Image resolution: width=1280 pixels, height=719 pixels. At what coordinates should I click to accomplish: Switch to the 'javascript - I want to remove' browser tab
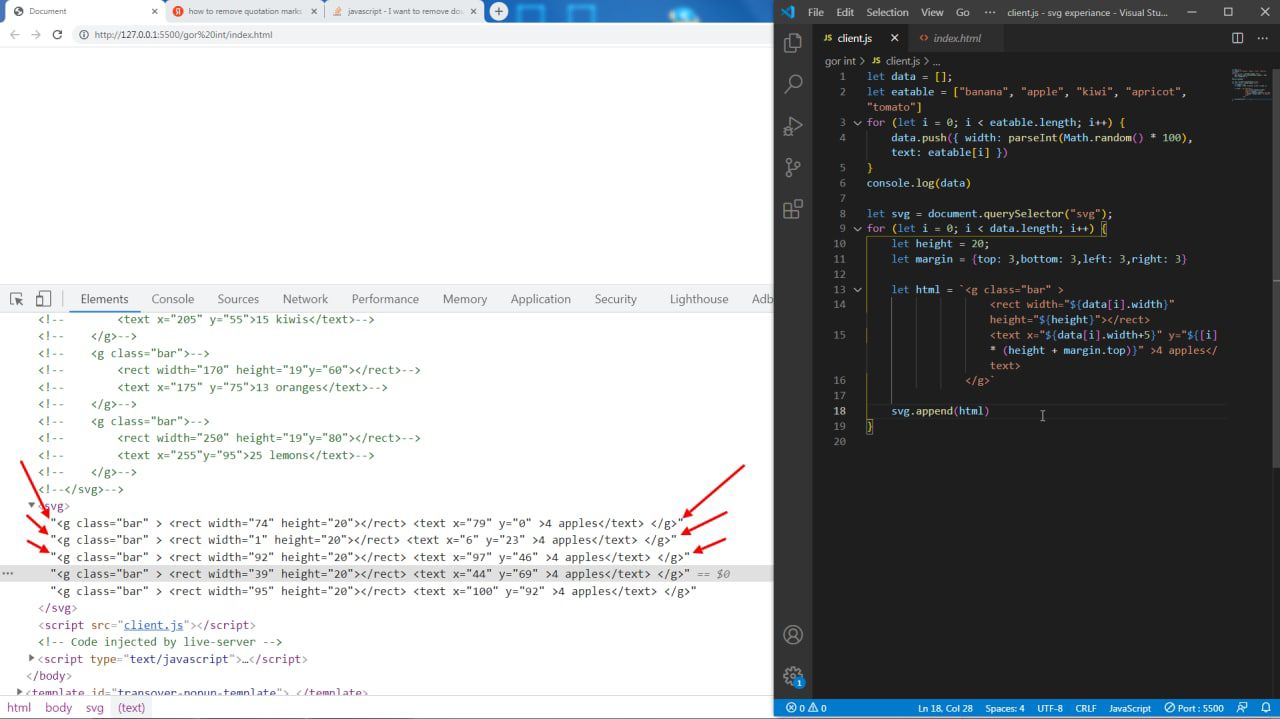point(405,11)
